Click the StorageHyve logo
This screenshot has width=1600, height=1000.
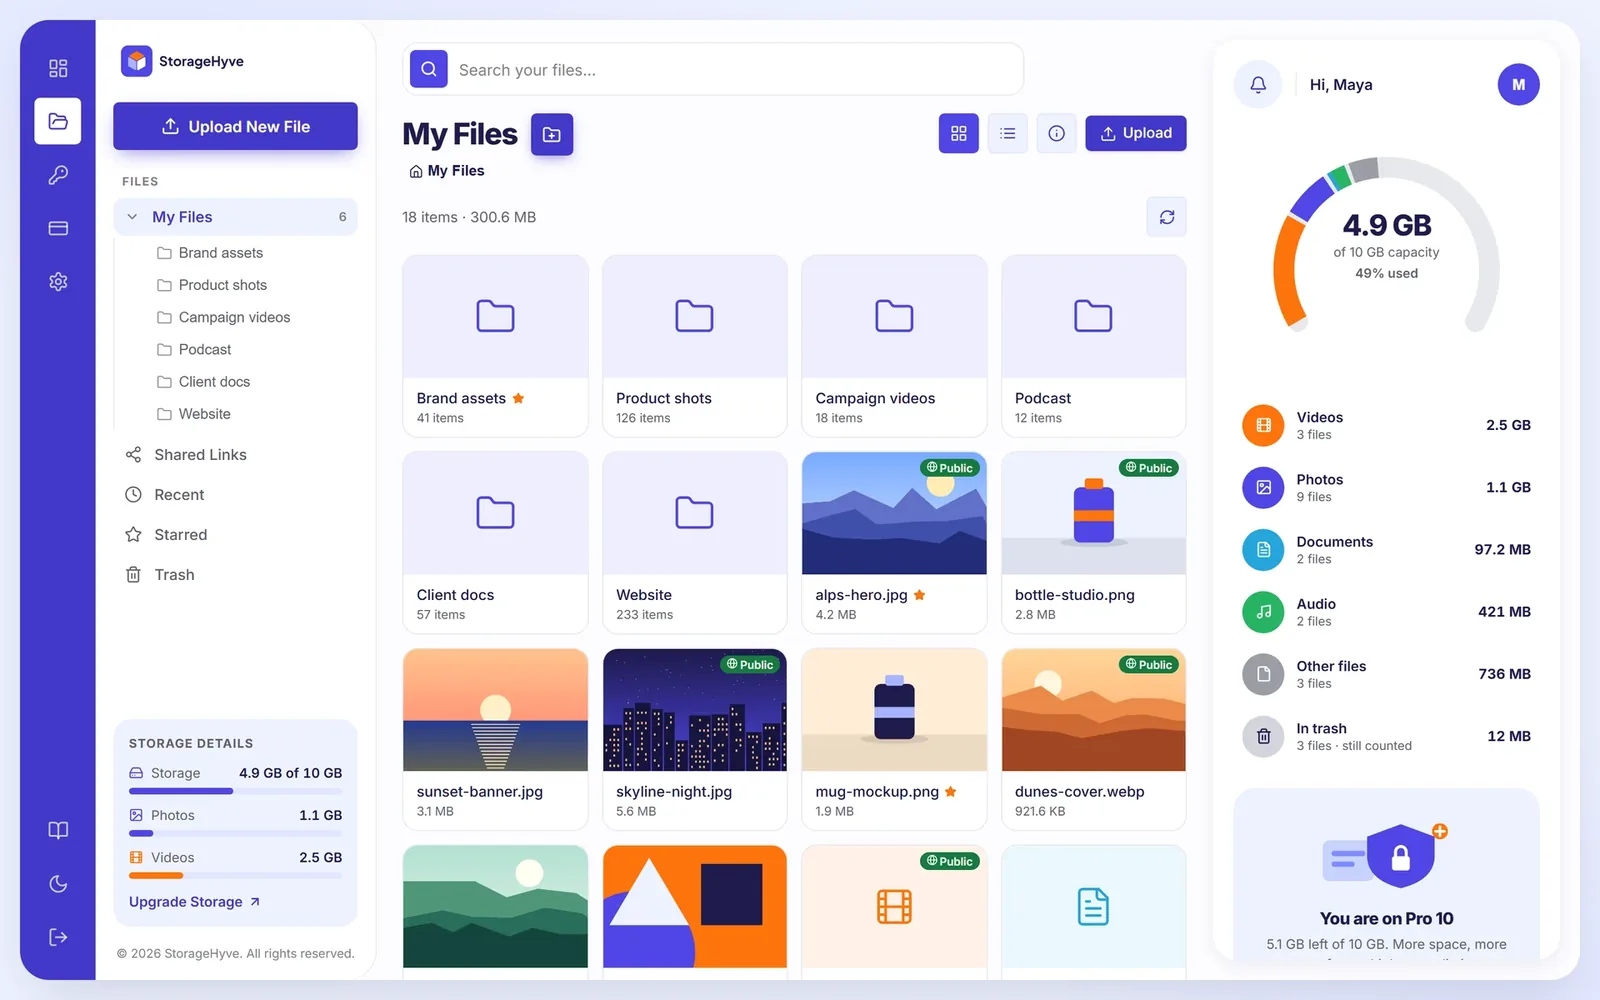(183, 61)
